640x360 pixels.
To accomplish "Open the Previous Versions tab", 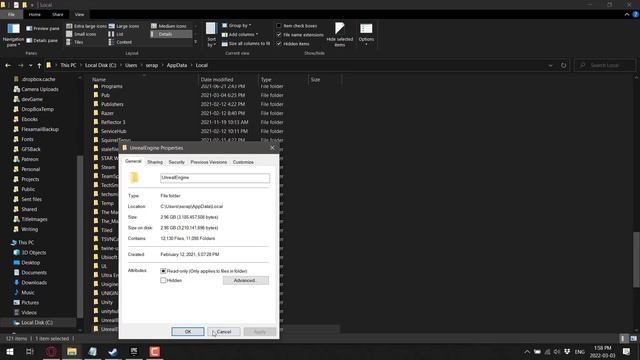I will tap(209, 162).
